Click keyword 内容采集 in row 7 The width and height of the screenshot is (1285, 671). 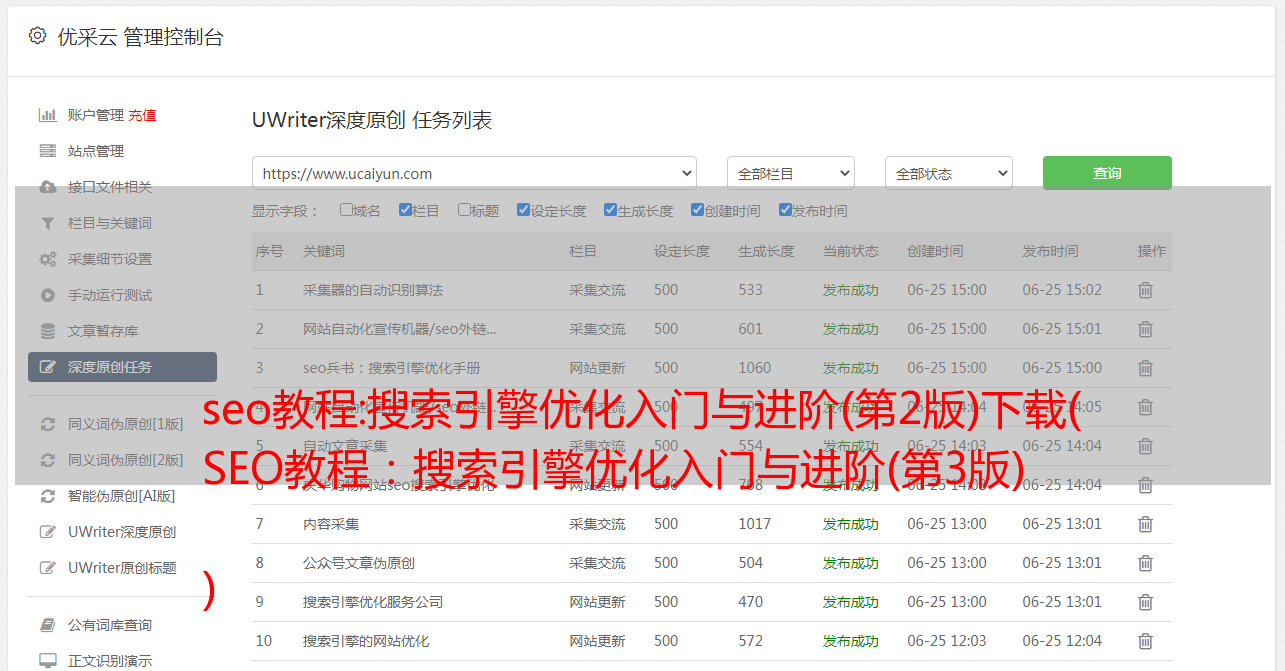click(331, 524)
